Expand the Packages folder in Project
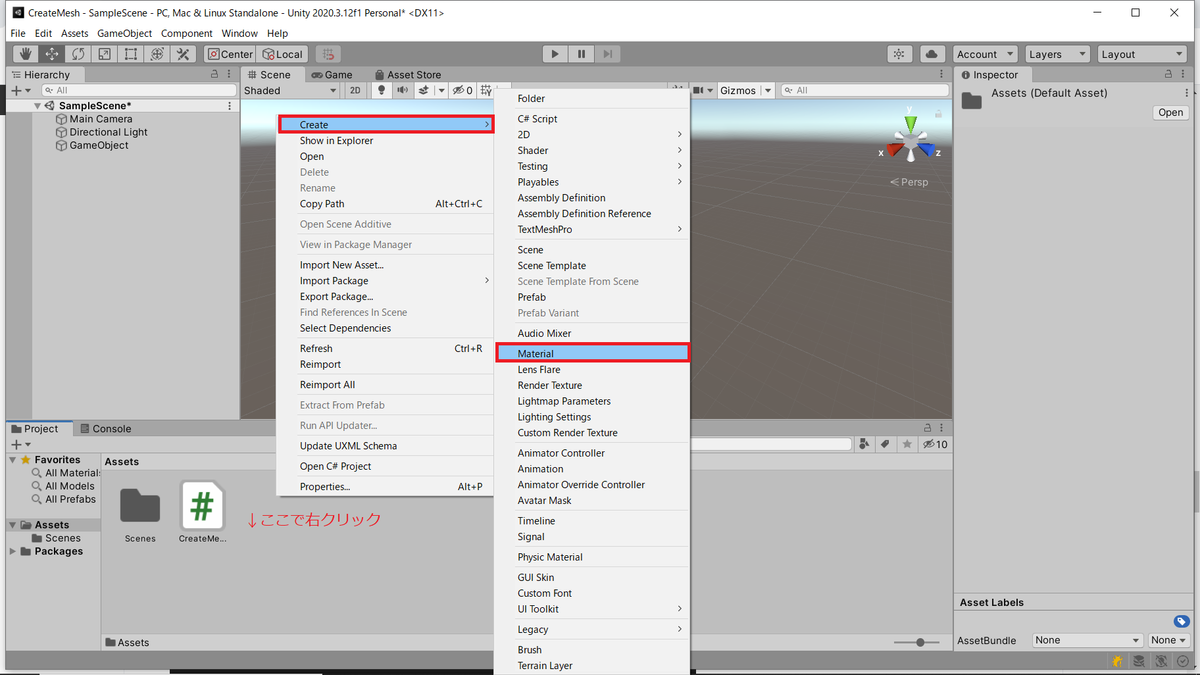This screenshot has width=1200, height=675. 13,551
